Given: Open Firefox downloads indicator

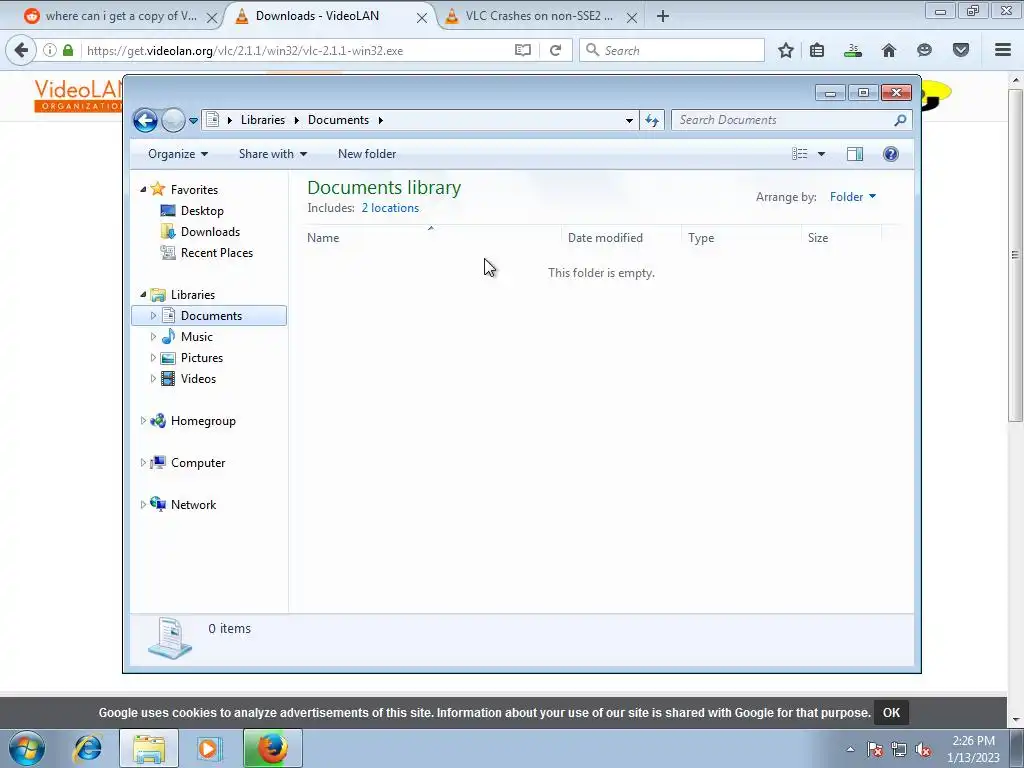Looking at the screenshot, I should pyautogui.click(x=853, y=50).
